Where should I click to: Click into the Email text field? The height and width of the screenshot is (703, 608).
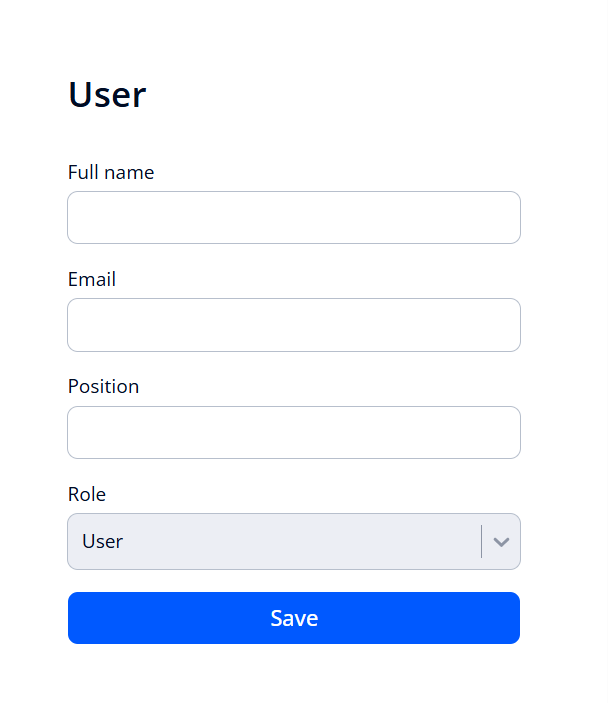tap(293, 325)
